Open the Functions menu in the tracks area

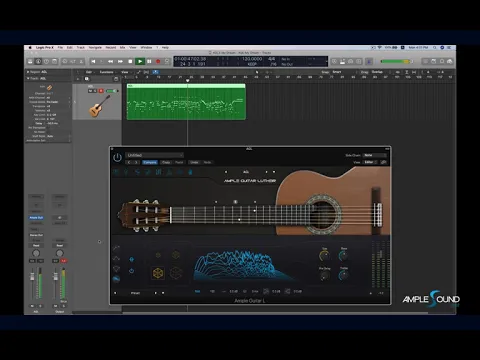click(x=107, y=72)
